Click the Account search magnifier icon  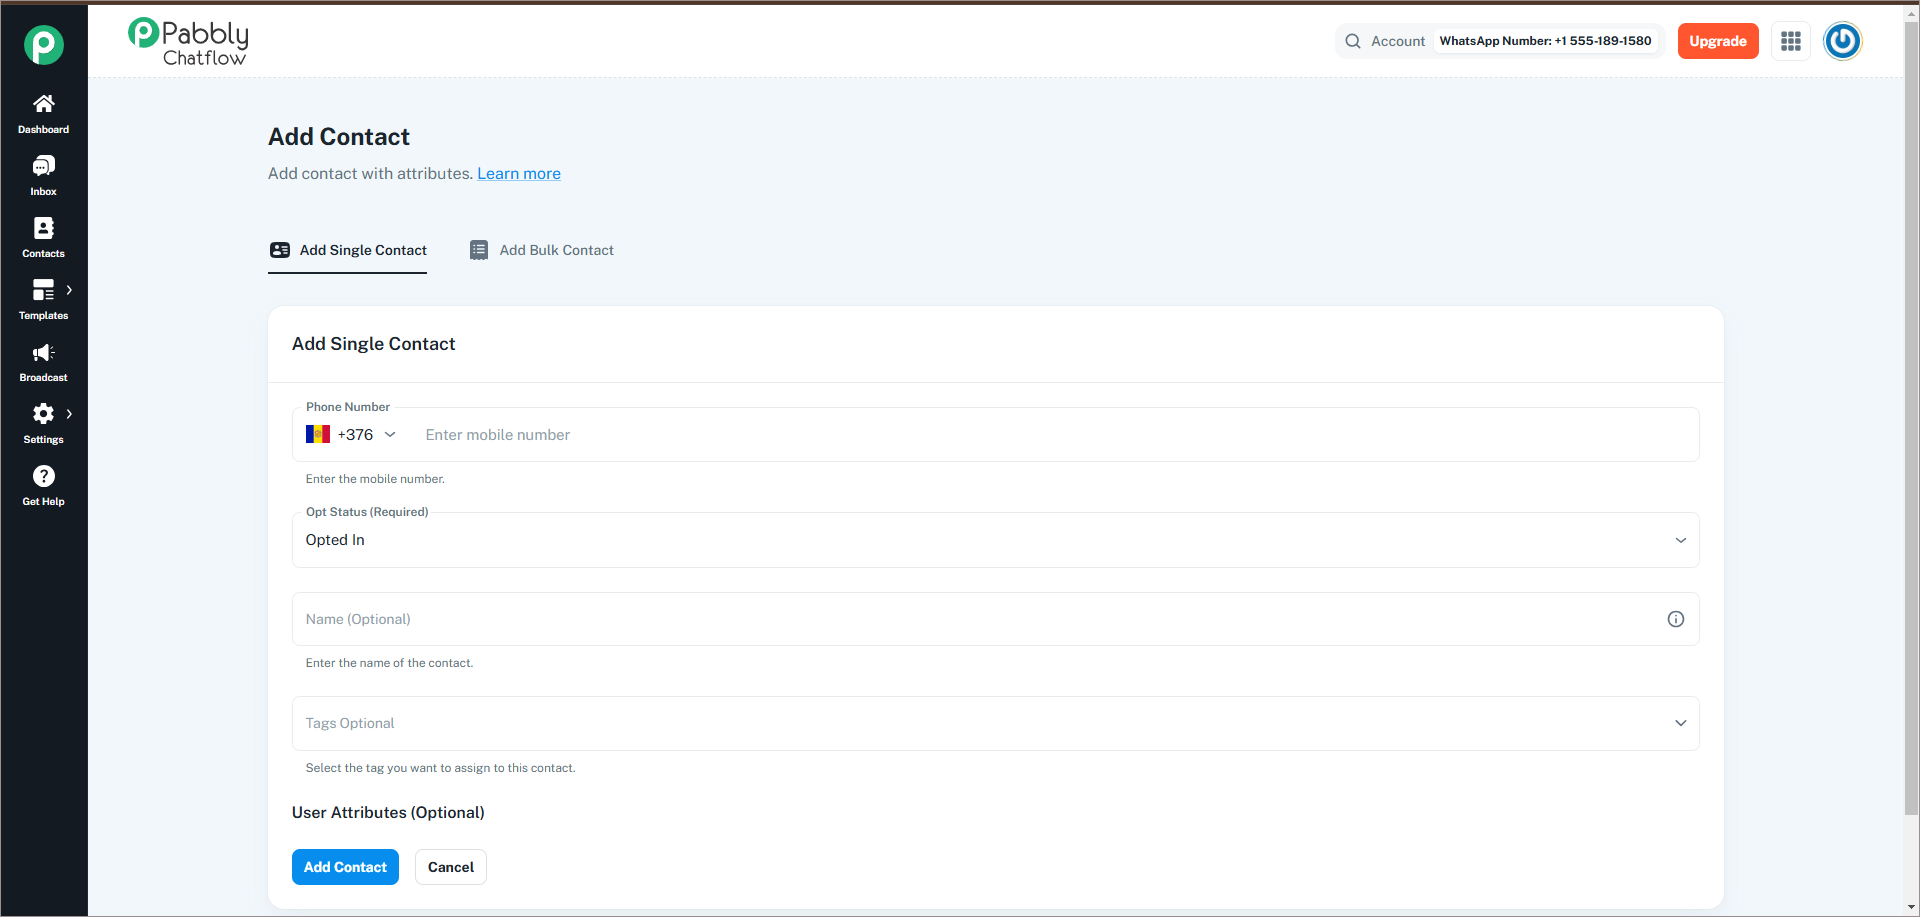(1353, 41)
